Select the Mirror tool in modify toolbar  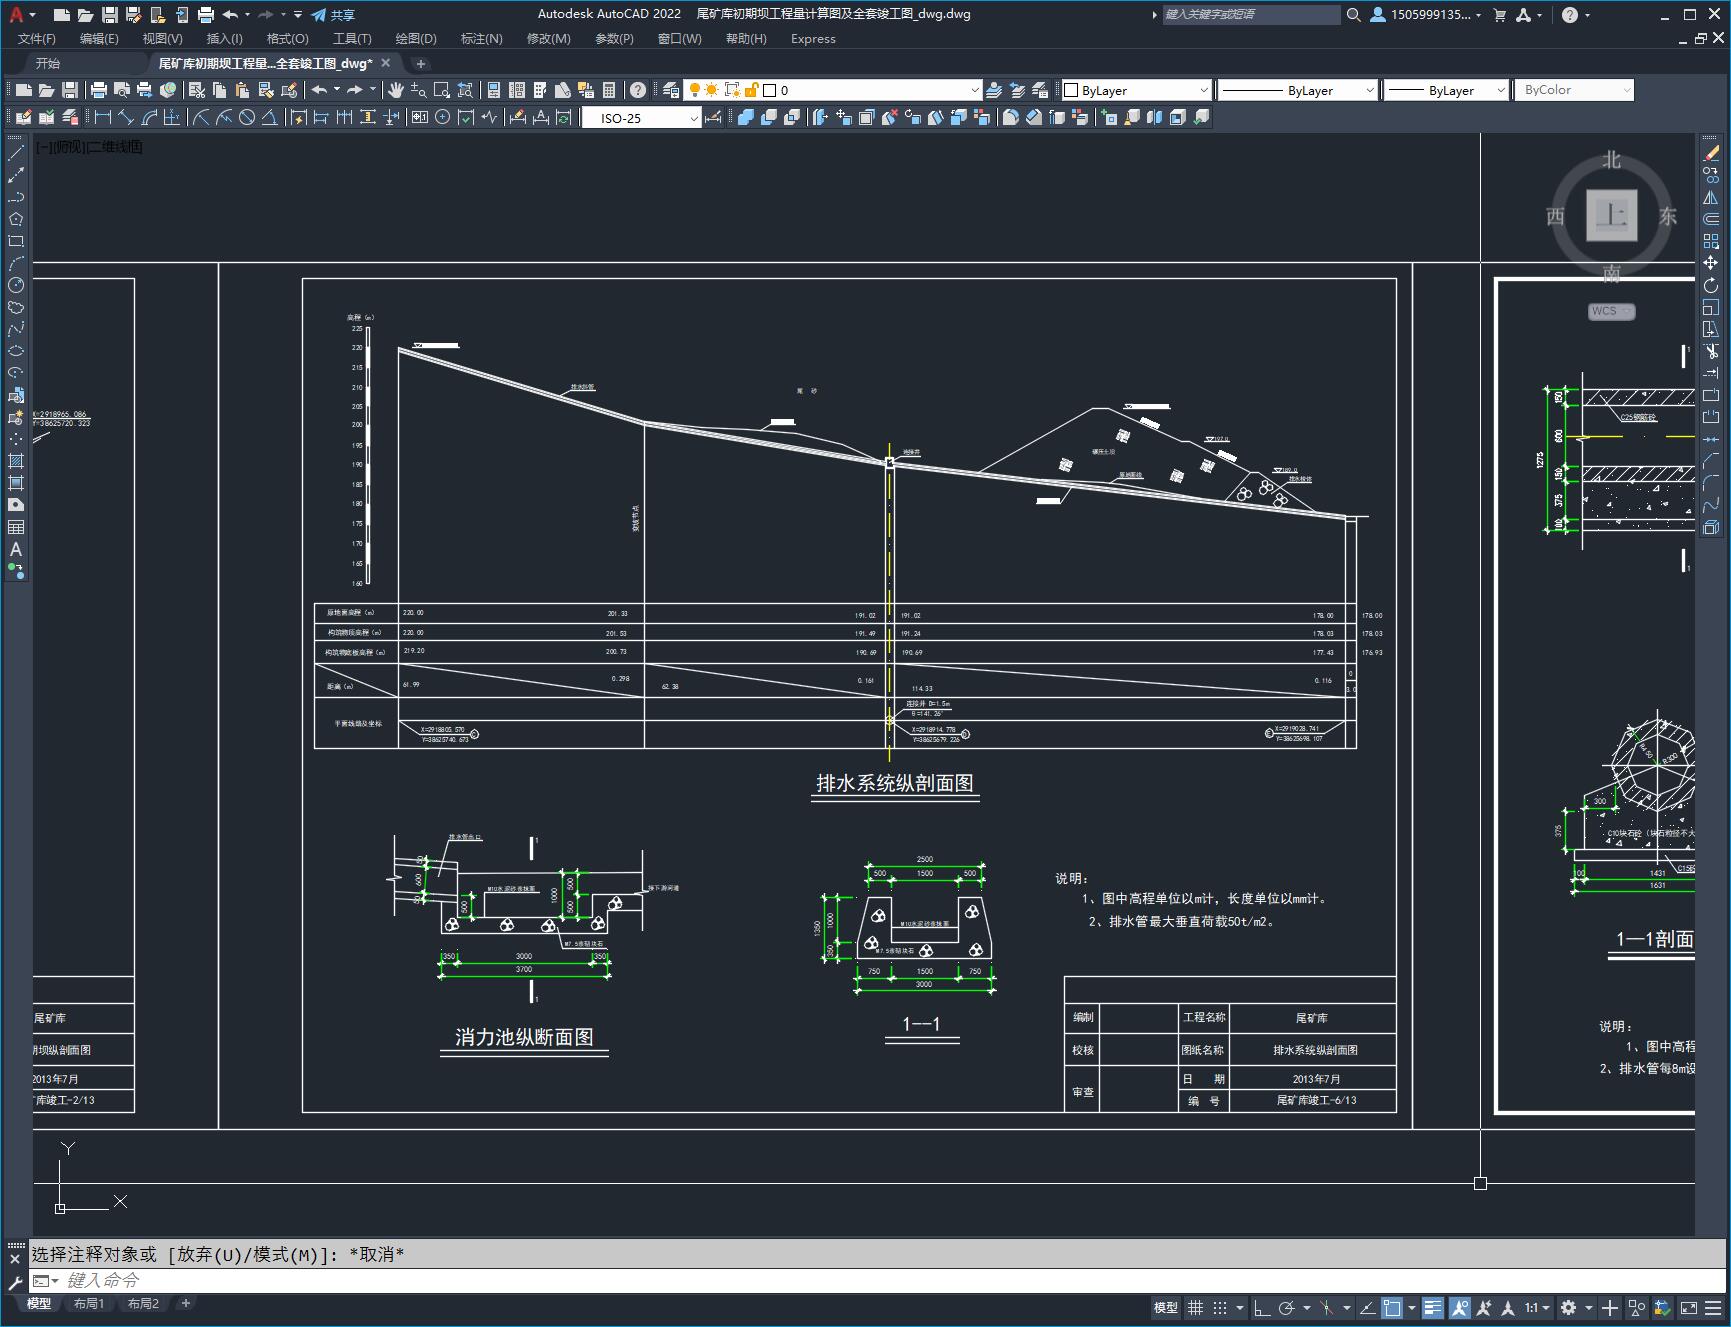pos(1711,197)
